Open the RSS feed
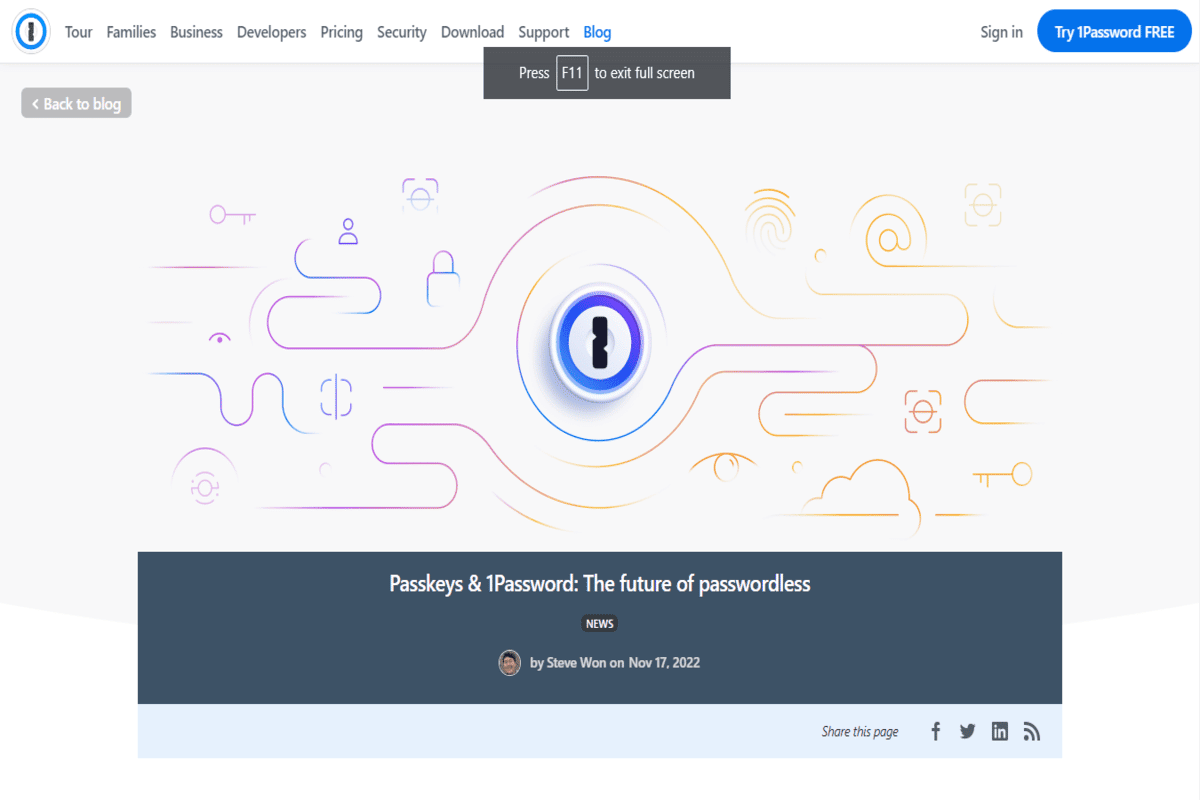 pyautogui.click(x=1031, y=731)
